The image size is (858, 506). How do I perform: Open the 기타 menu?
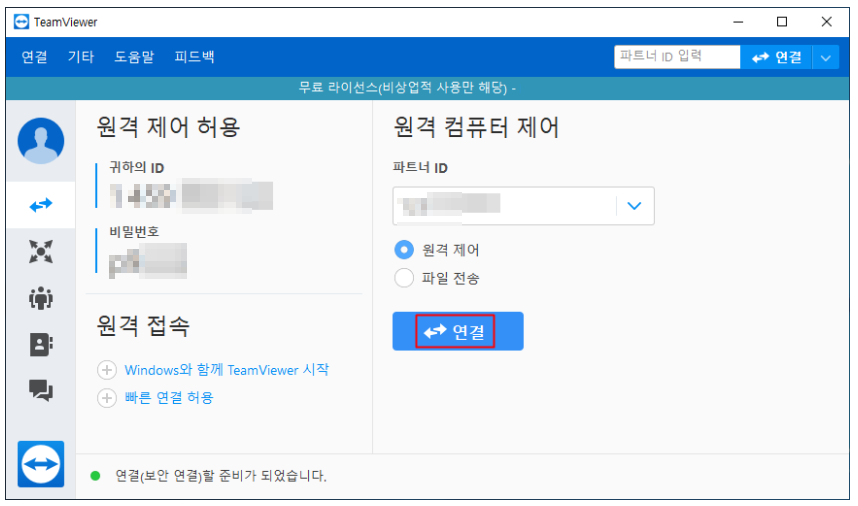[81, 57]
